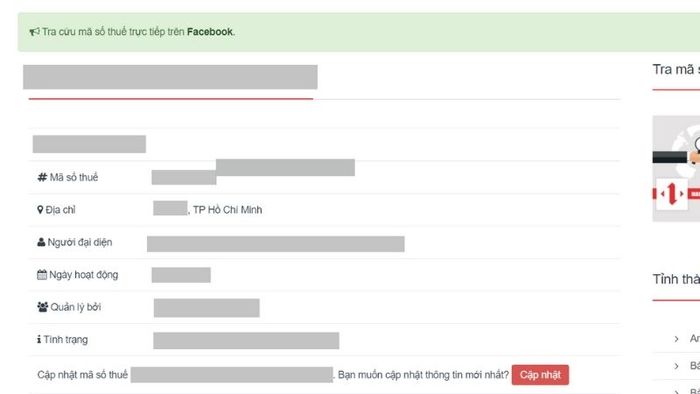700x394 pixels.
Task: Click the info icon beside Tình trạng
Action: (x=39, y=340)
